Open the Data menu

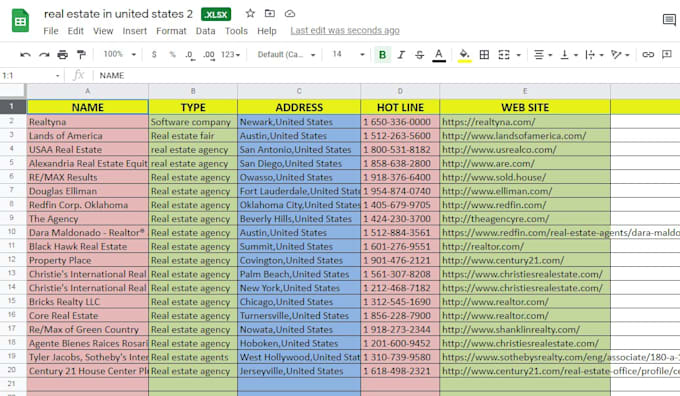click(x=206, y=31)
